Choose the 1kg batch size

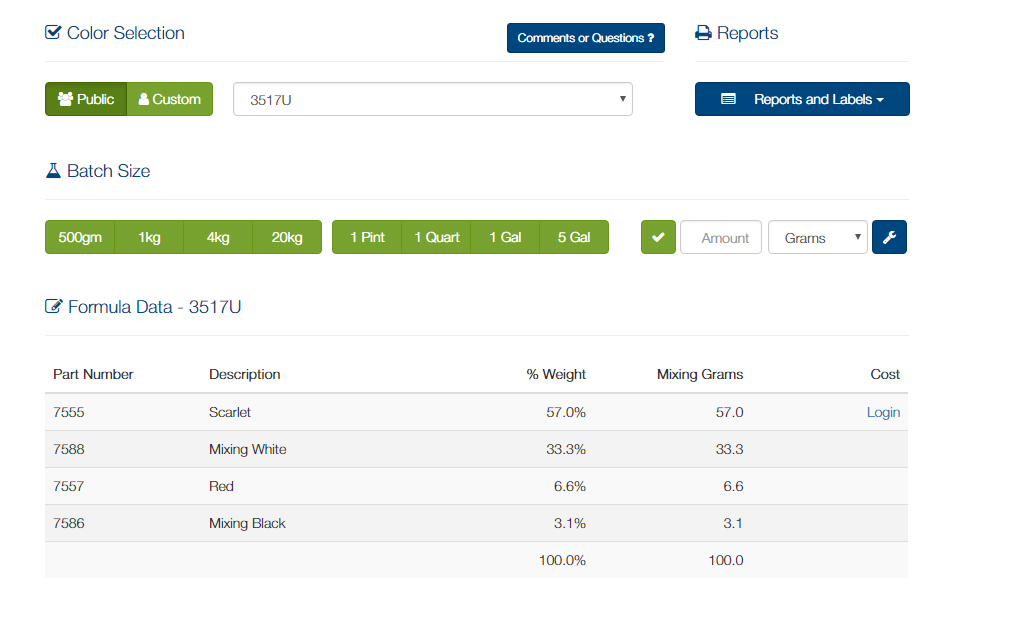click(x=149, y=237)
